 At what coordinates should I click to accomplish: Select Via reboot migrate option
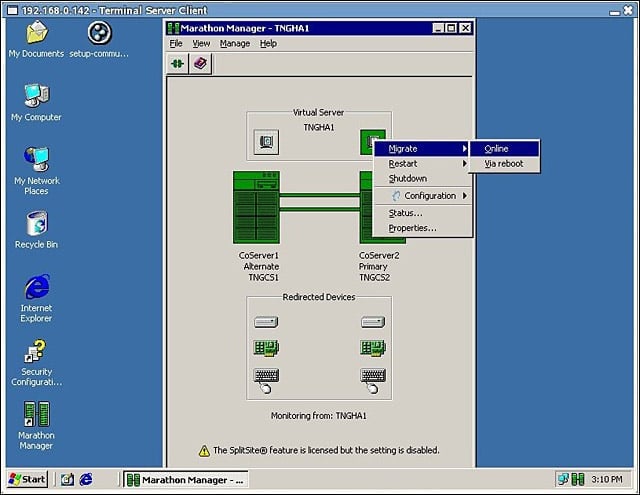(504, 164)
